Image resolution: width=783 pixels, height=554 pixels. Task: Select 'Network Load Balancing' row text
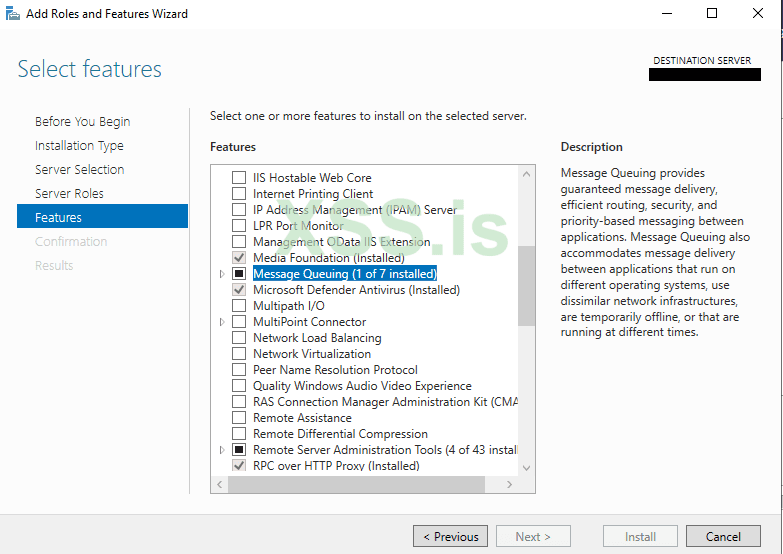pos(317,338)
